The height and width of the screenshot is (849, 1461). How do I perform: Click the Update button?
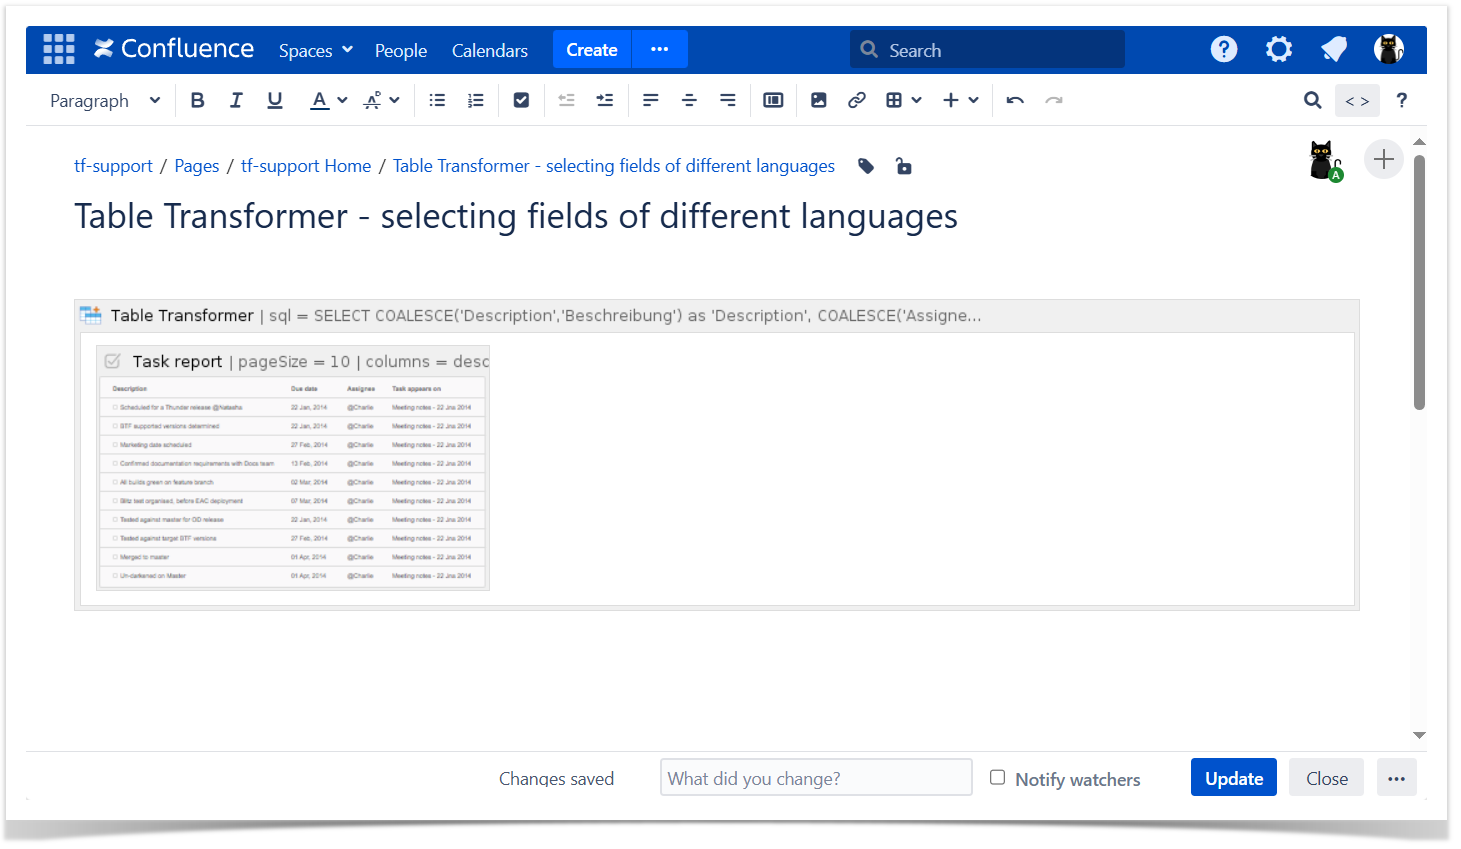pos(1233,778)
